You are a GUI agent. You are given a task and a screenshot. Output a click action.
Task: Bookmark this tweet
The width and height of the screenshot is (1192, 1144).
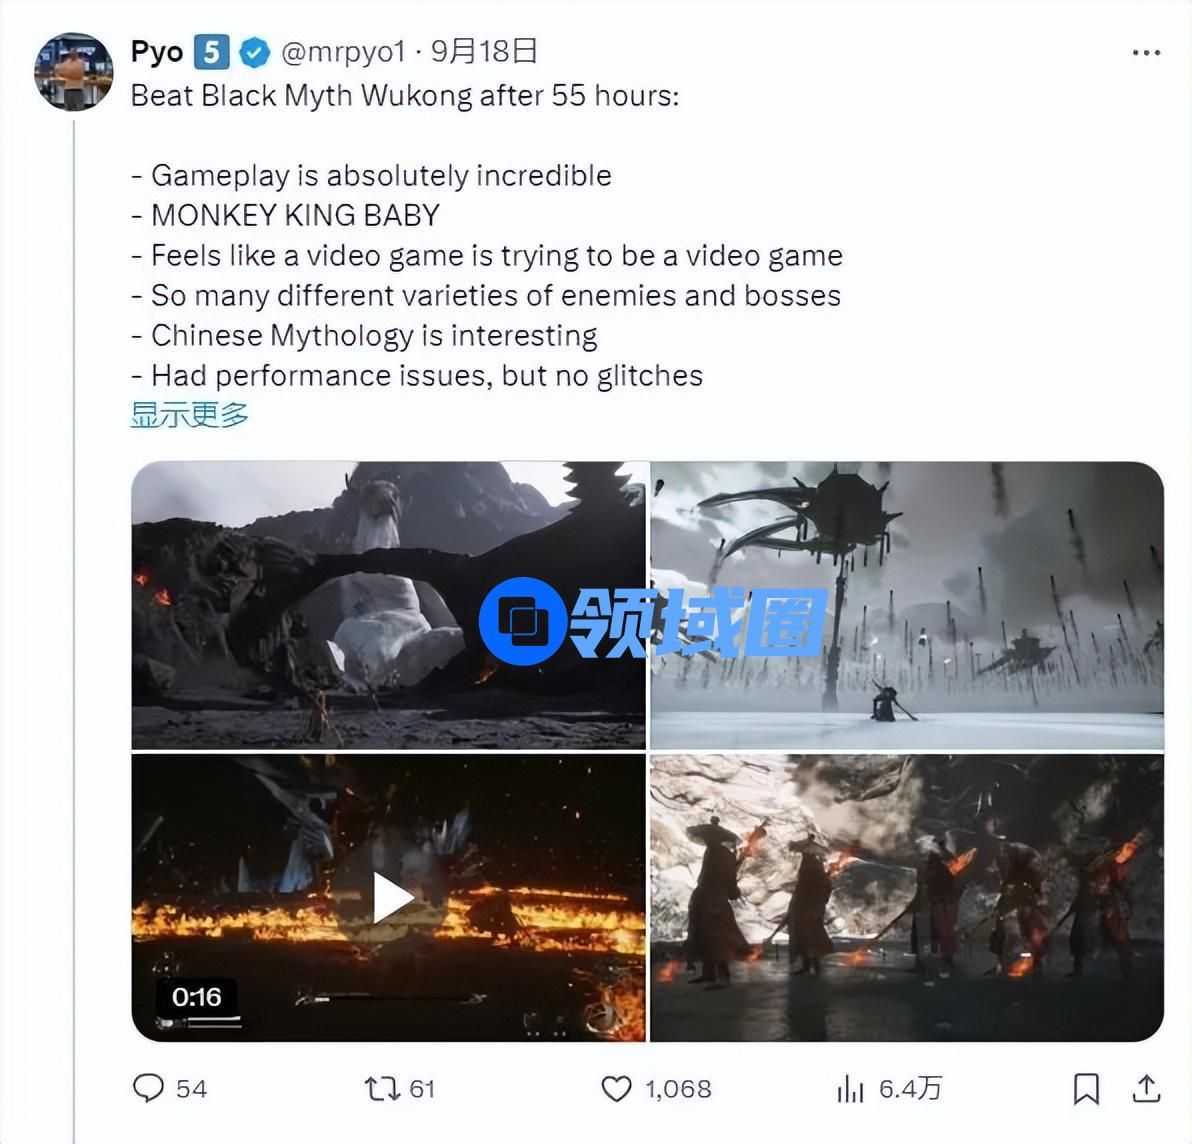tap(1086, 1089)
